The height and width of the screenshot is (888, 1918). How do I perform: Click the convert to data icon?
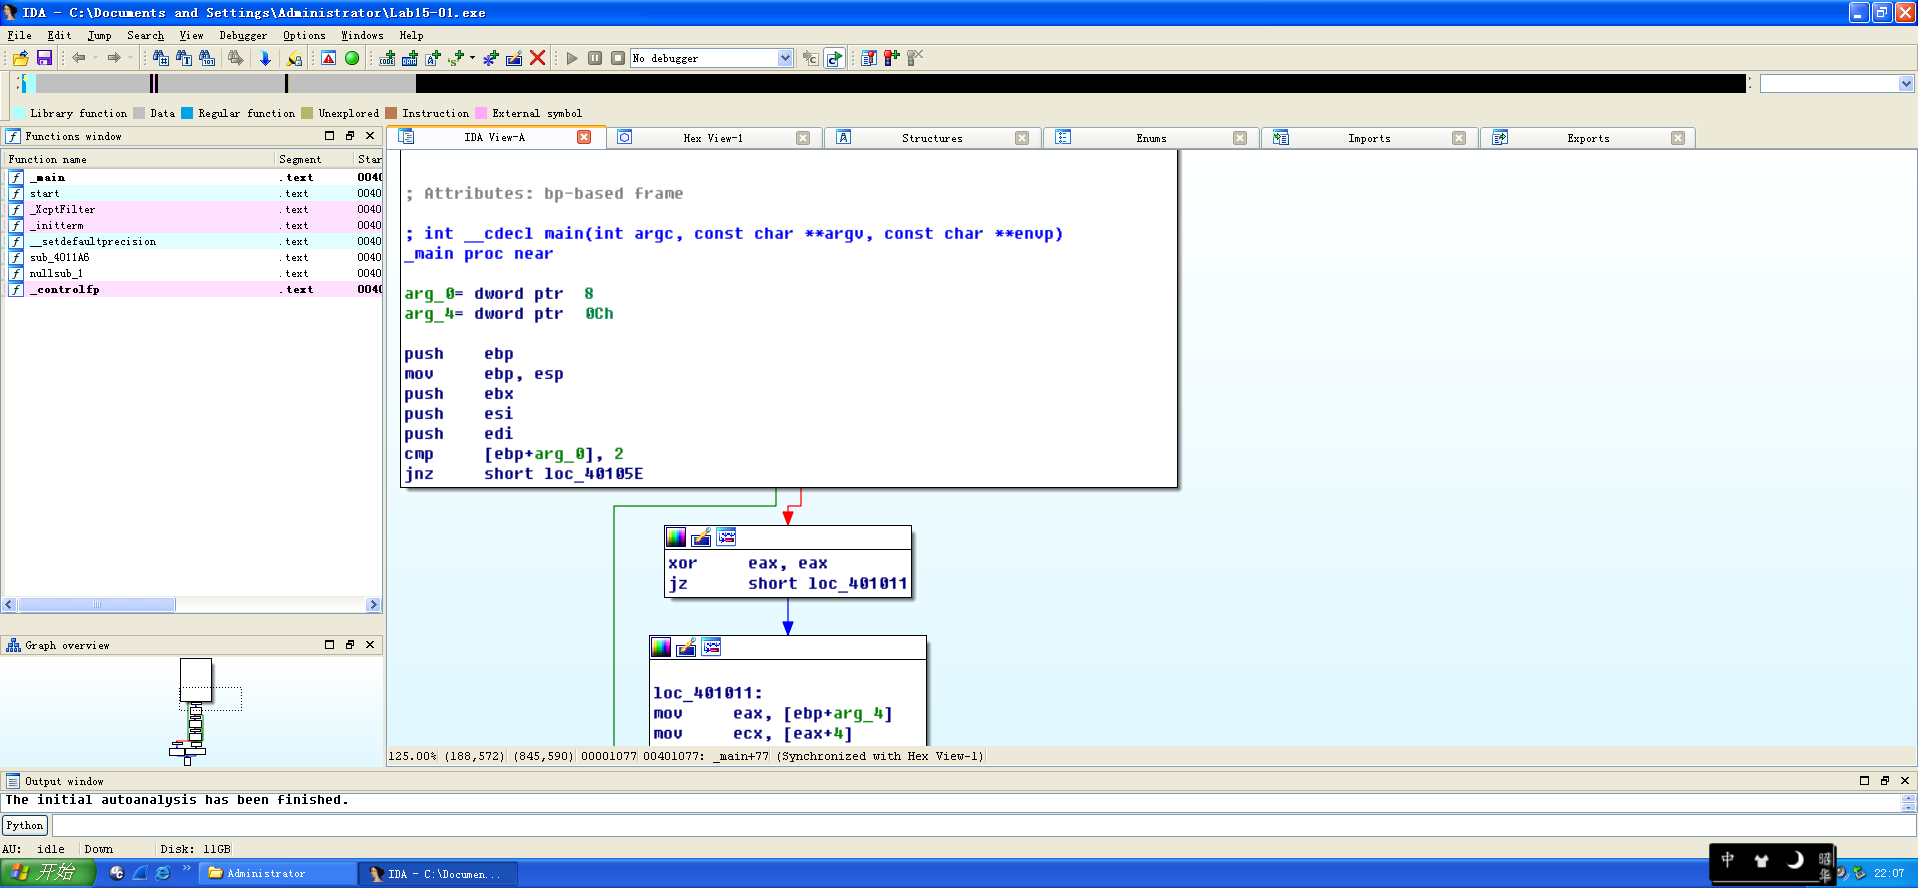[410, 58]
